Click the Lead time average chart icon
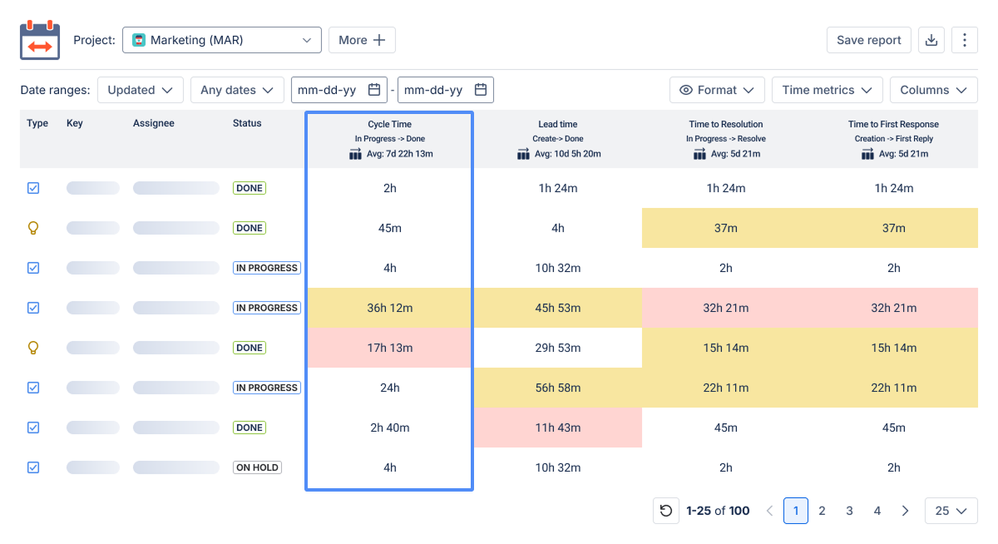 click(523, 154)
